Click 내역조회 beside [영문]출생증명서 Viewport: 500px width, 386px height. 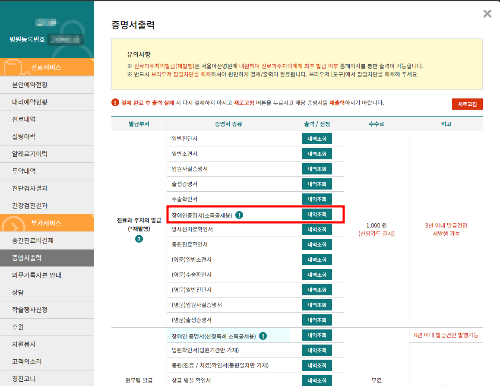tap(317, 320)
